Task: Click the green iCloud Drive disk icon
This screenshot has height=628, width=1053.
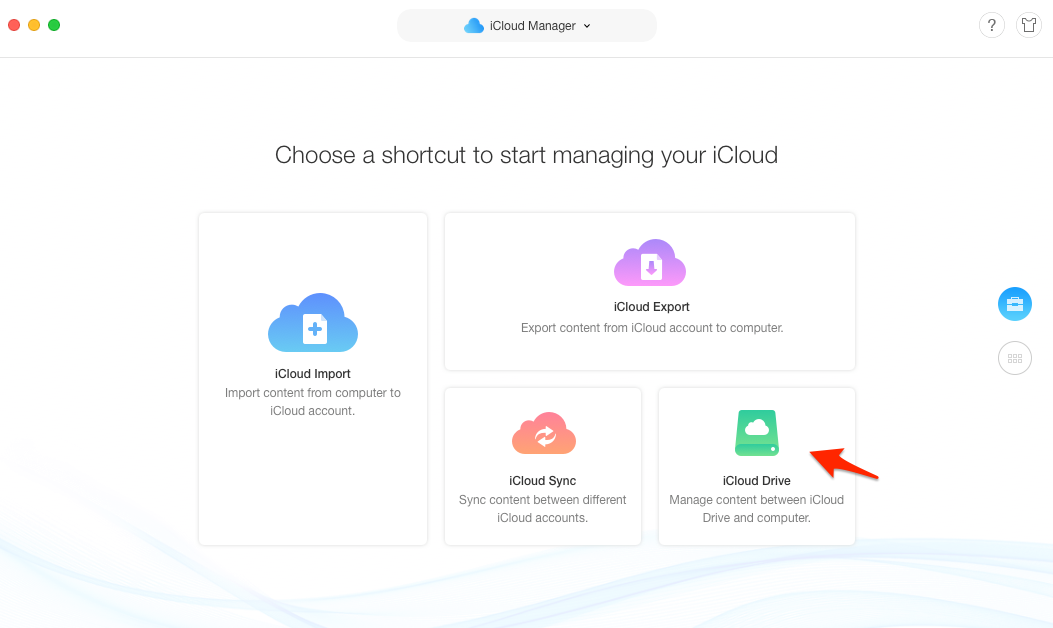Action: click(756, 433)
